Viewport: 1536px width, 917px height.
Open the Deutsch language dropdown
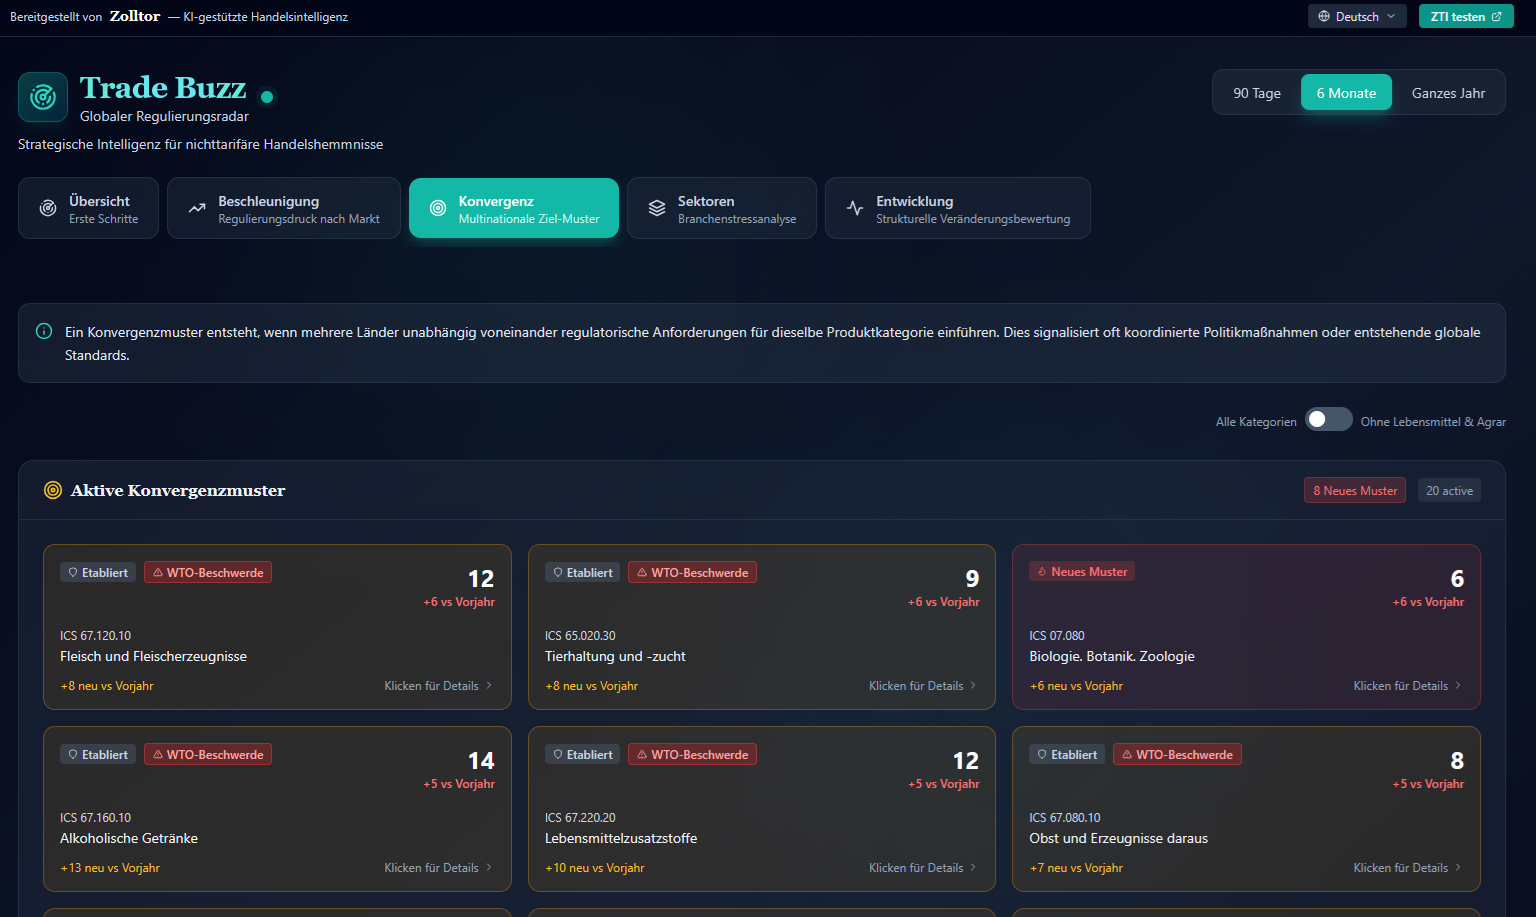click(1357, 17)
